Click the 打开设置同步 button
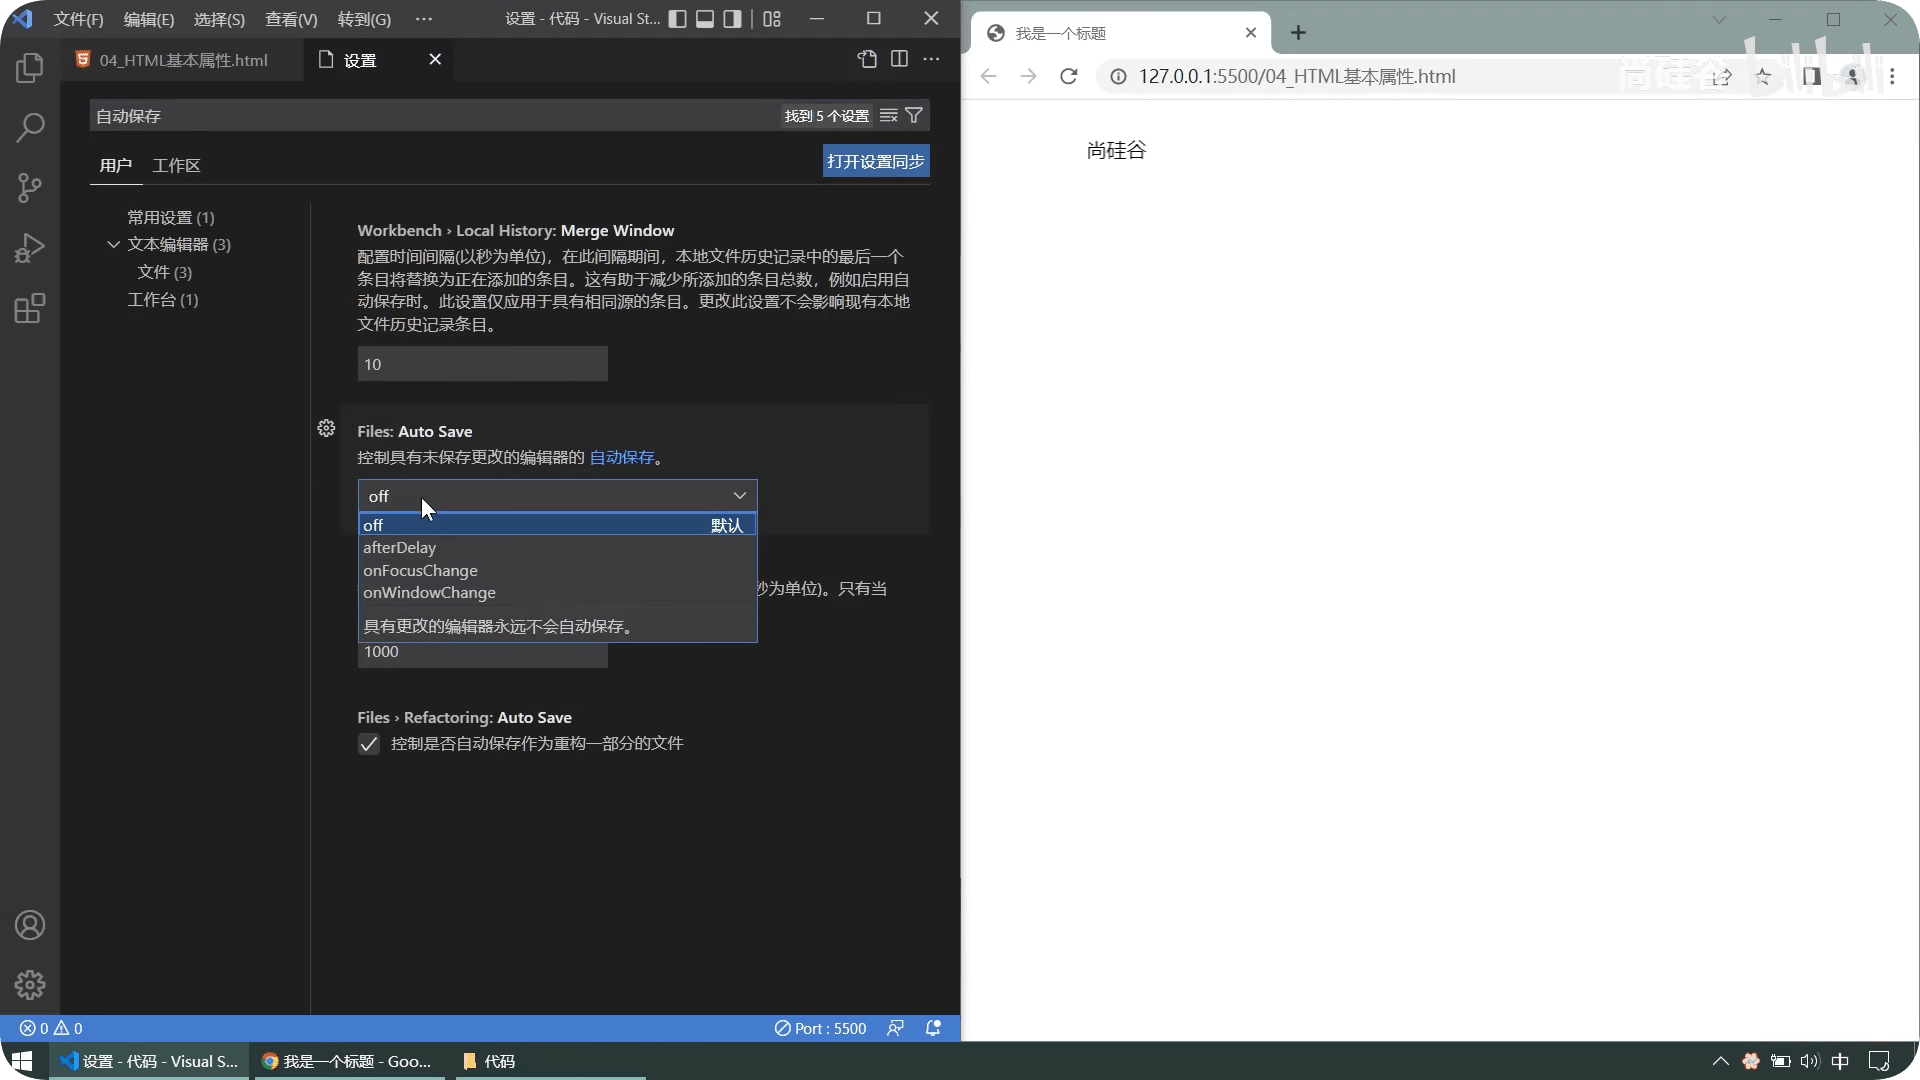Screen dimensions: 1920x1080 875,162
